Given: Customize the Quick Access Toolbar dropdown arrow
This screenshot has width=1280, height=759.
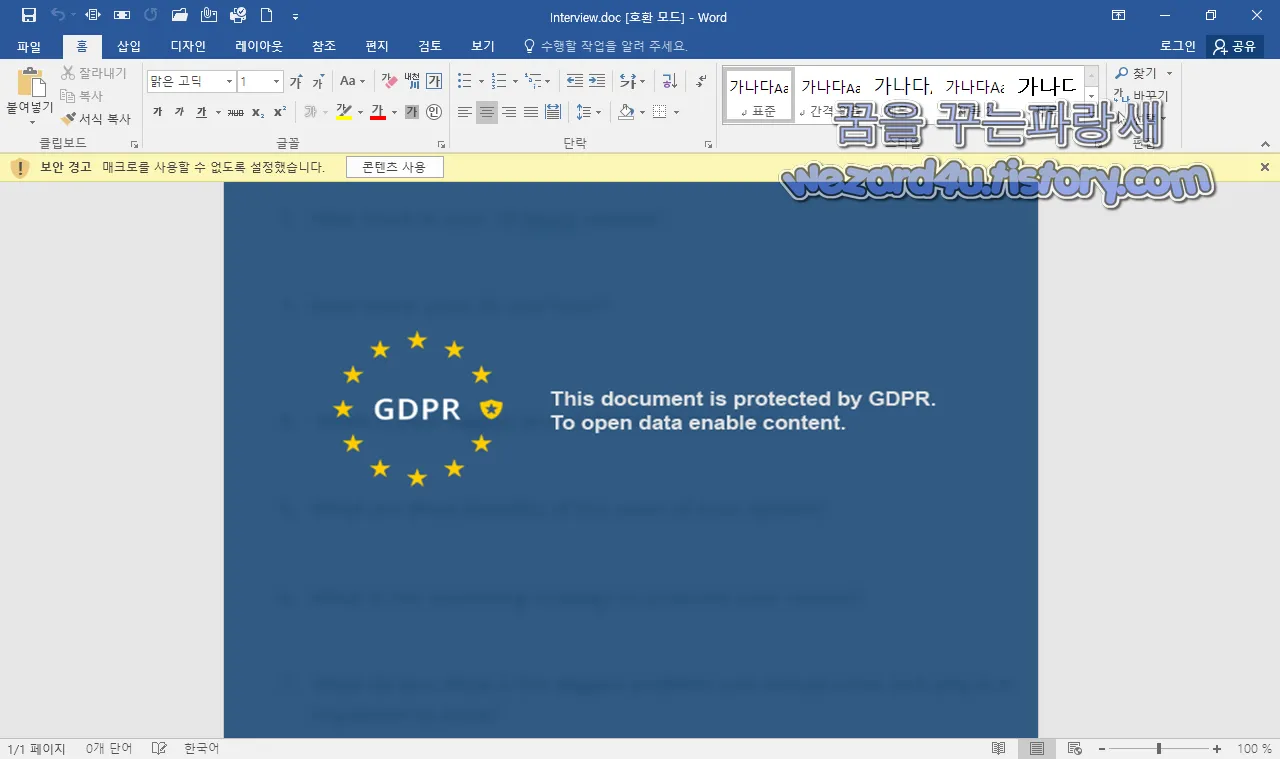Looking at the screenshot, I should pyautogui.click(x=295, y=16).
